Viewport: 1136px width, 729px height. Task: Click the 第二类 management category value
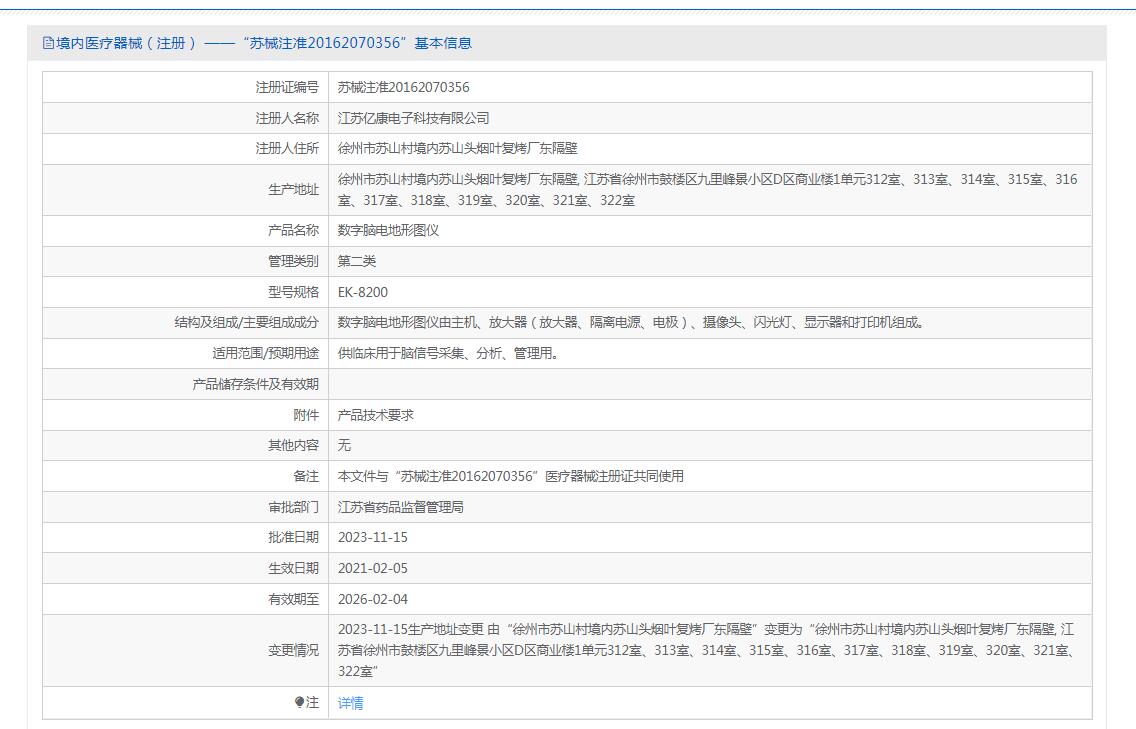357,261
